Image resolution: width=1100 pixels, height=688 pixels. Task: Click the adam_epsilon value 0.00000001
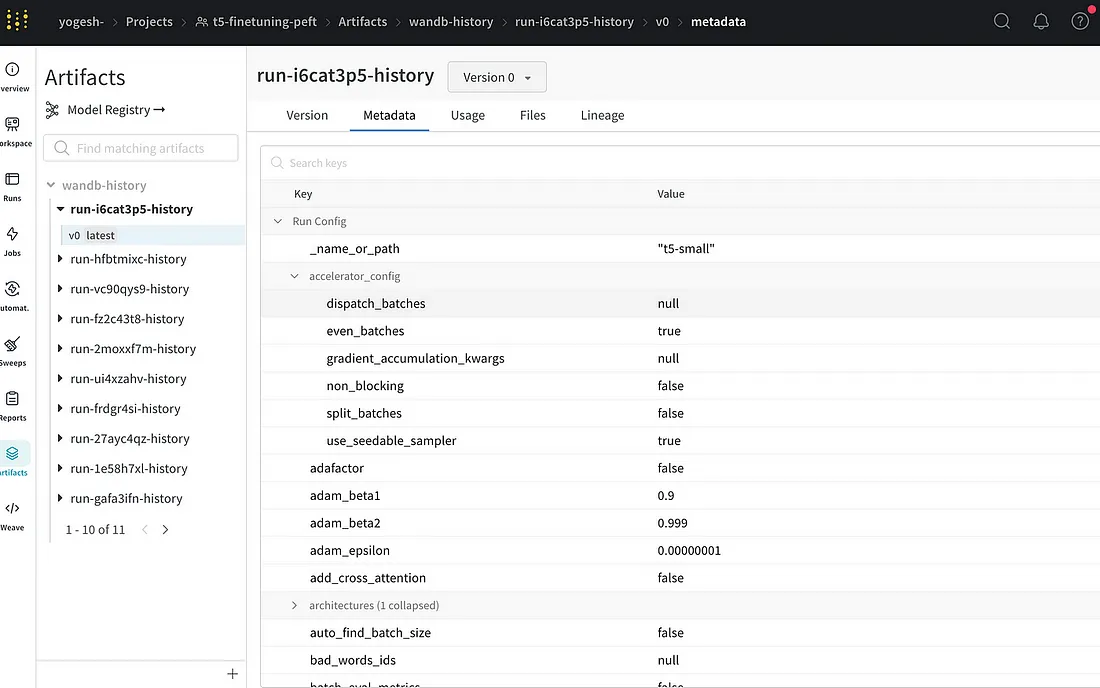689,551
